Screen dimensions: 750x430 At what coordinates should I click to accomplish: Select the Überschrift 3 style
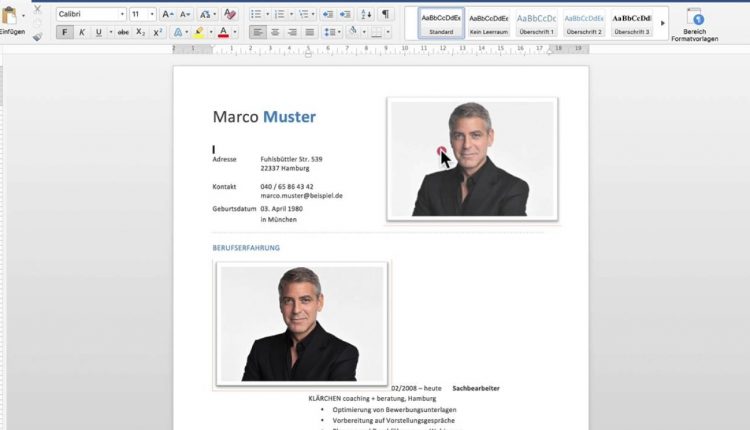[631, 23]
